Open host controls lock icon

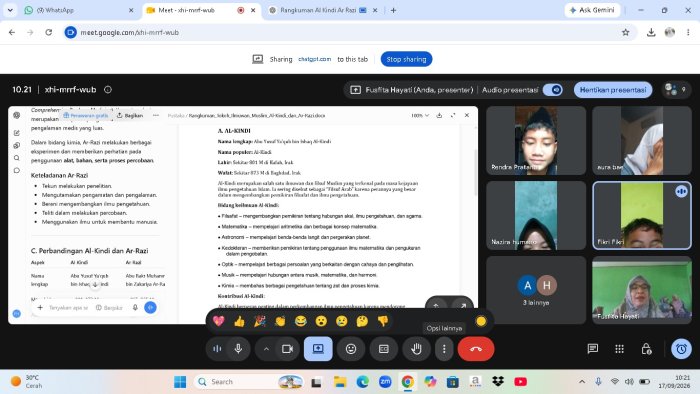click(646, 348)
